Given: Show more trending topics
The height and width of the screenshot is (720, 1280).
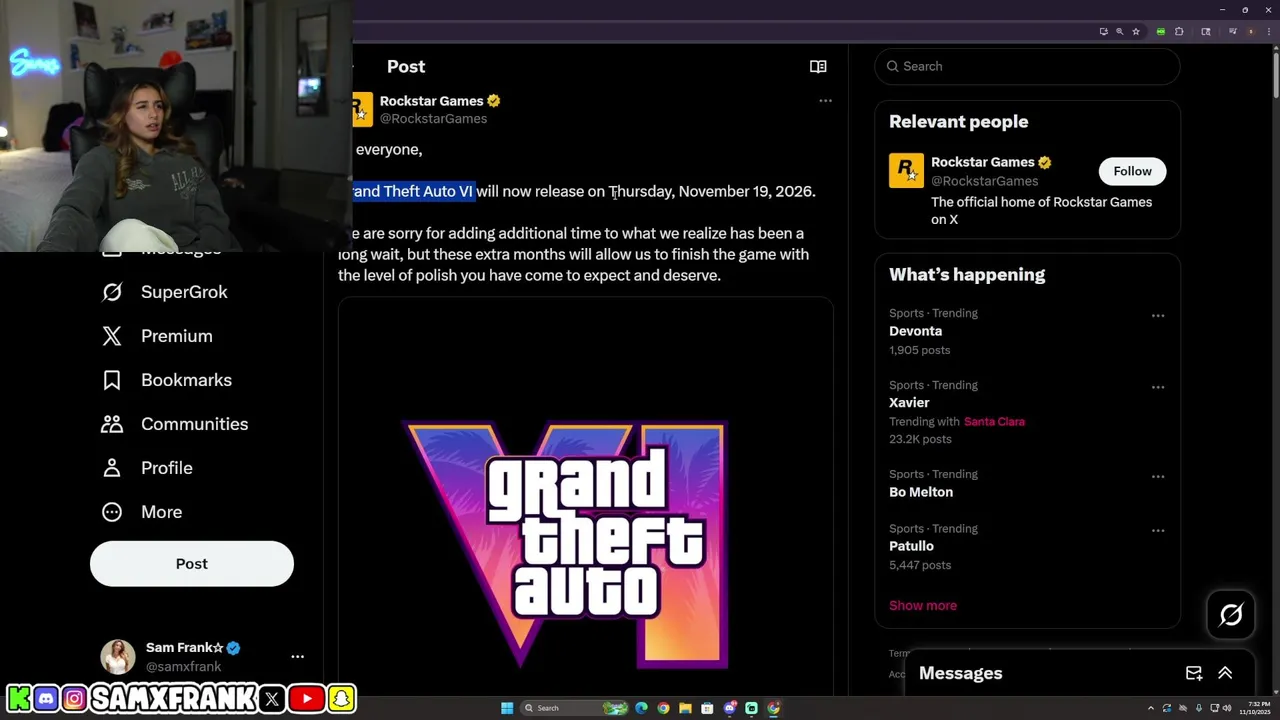Looking at the screenshot, I should coord(923,605).
